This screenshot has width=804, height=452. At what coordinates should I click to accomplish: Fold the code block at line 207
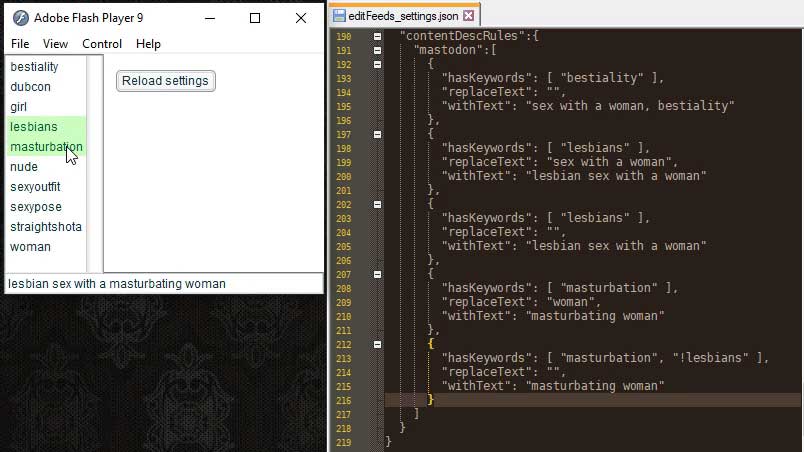click(x=377, y=273)
